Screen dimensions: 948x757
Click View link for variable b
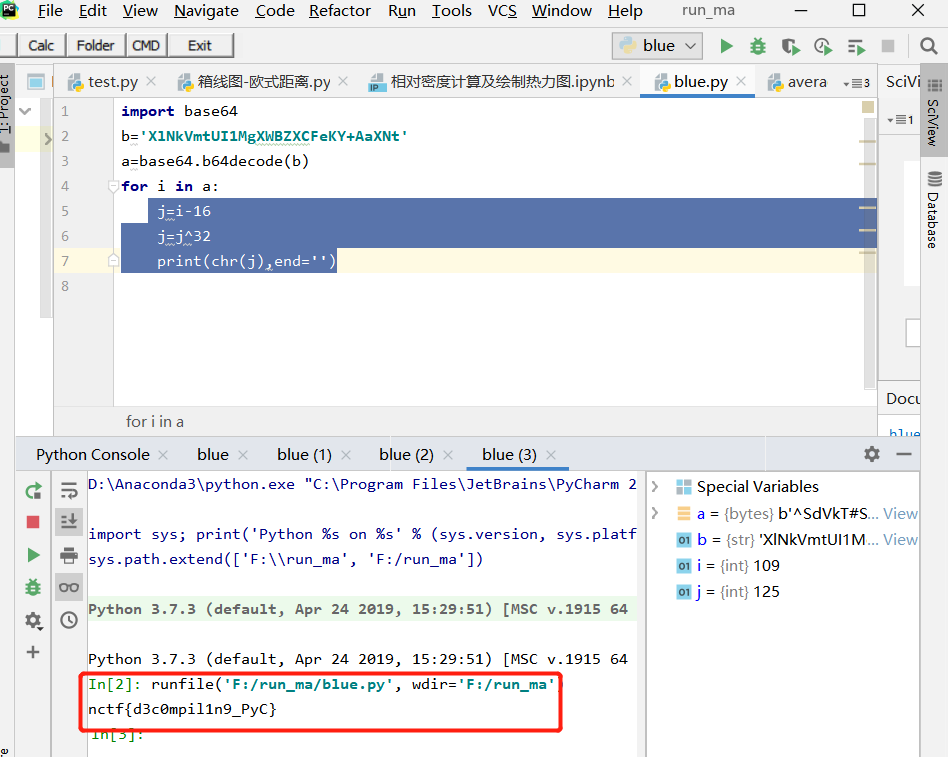(x=900, y=540)
